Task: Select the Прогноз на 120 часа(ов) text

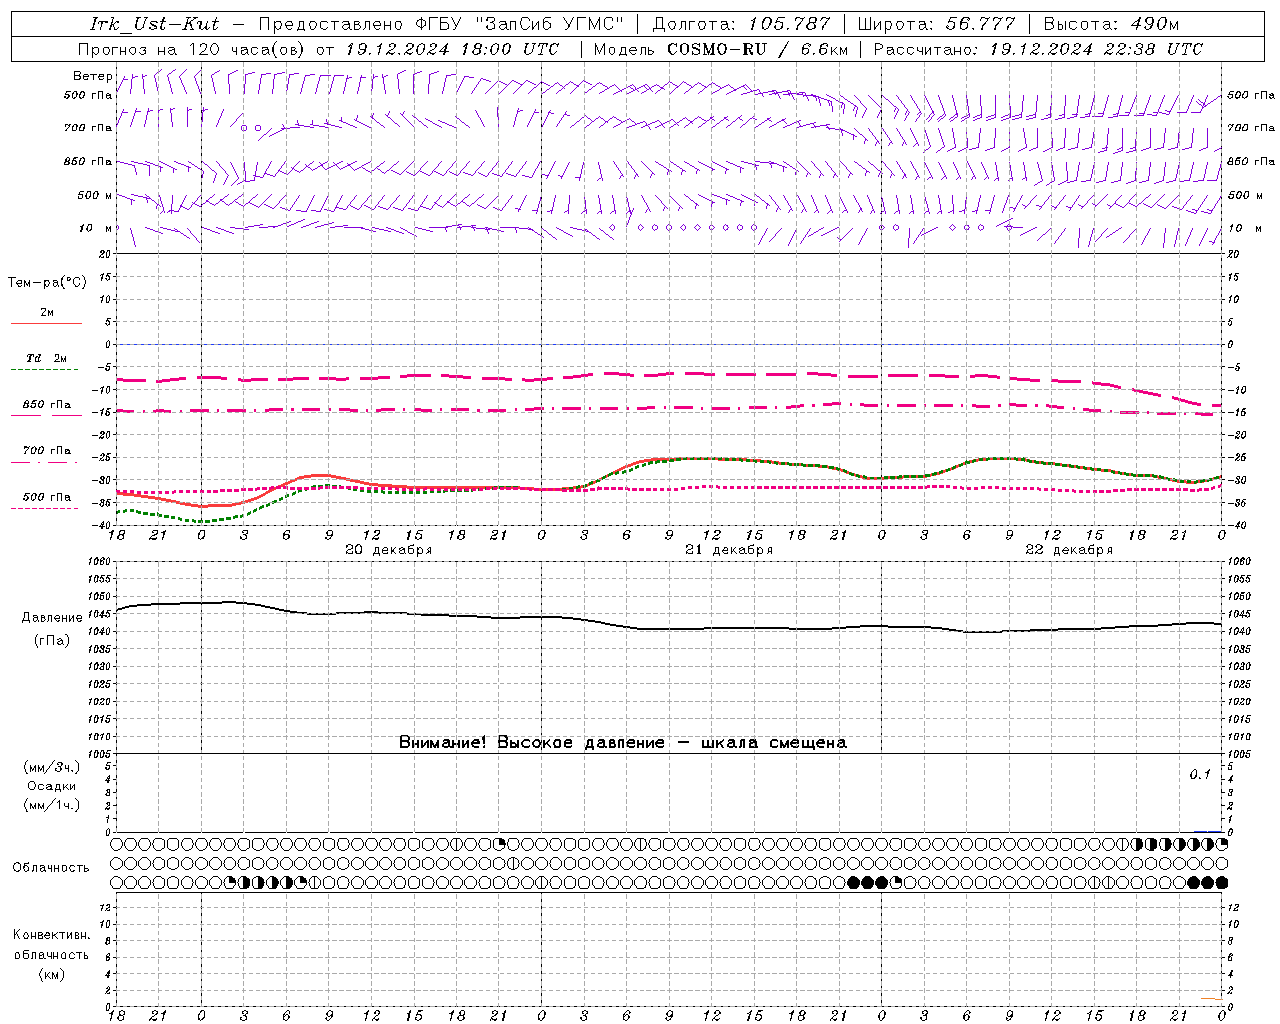Action: (192, 49)
